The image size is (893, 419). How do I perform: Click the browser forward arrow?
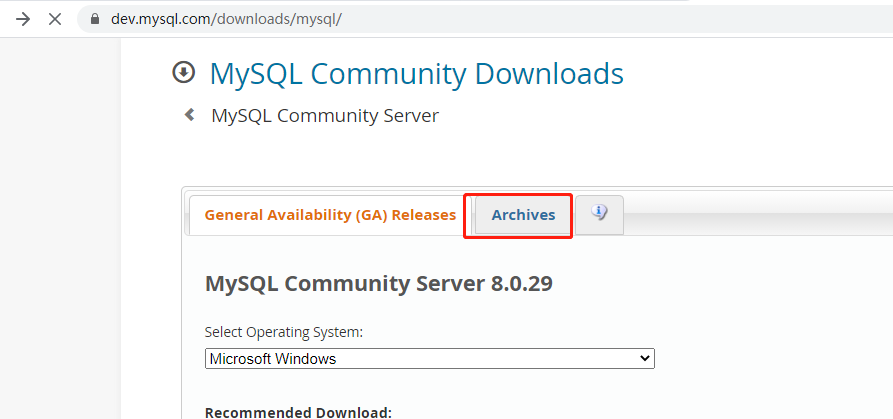pos(23,19)
